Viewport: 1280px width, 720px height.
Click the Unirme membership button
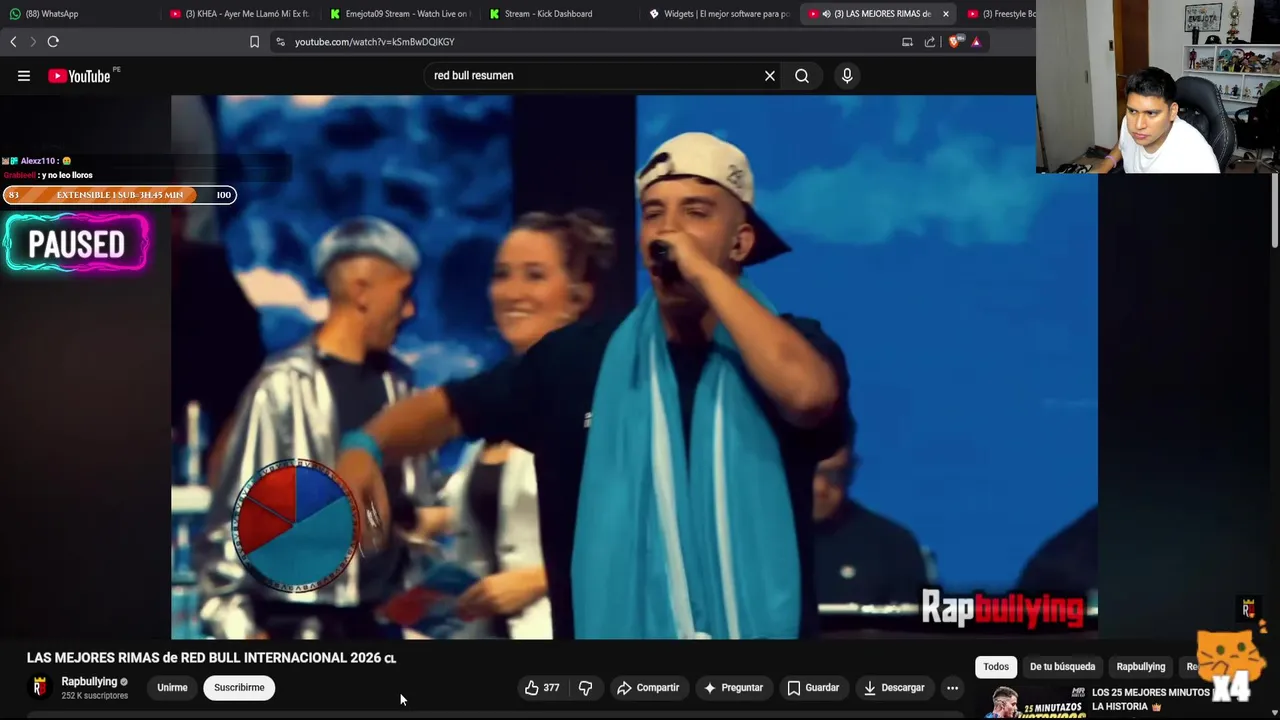[172, 688]
